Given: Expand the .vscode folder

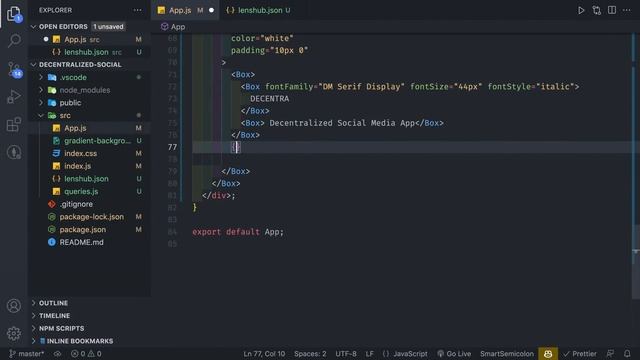Looking at the screenshot, I should click(x=89, y=77).
